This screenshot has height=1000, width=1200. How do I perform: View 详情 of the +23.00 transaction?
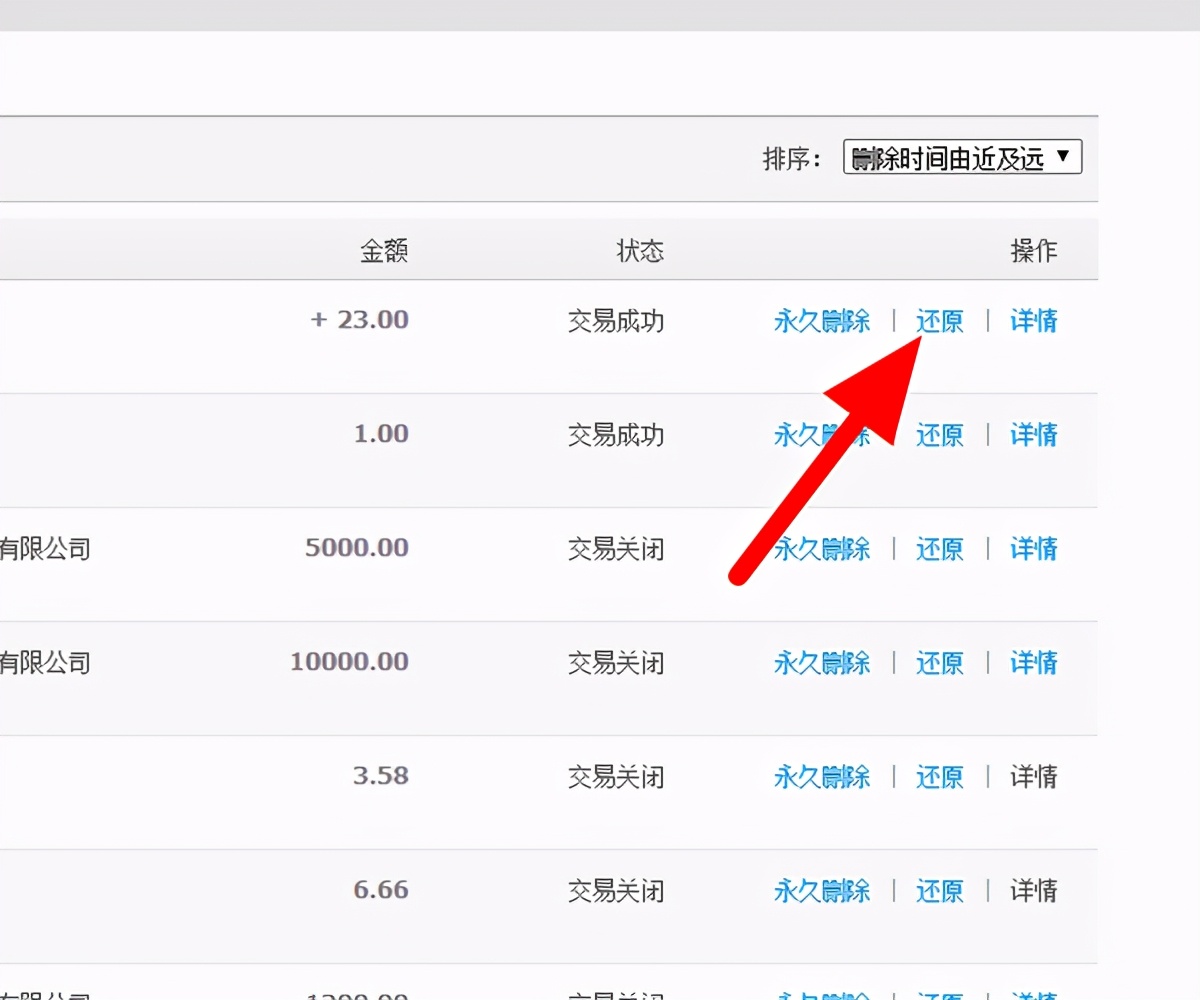click(x=1032, y=322)
